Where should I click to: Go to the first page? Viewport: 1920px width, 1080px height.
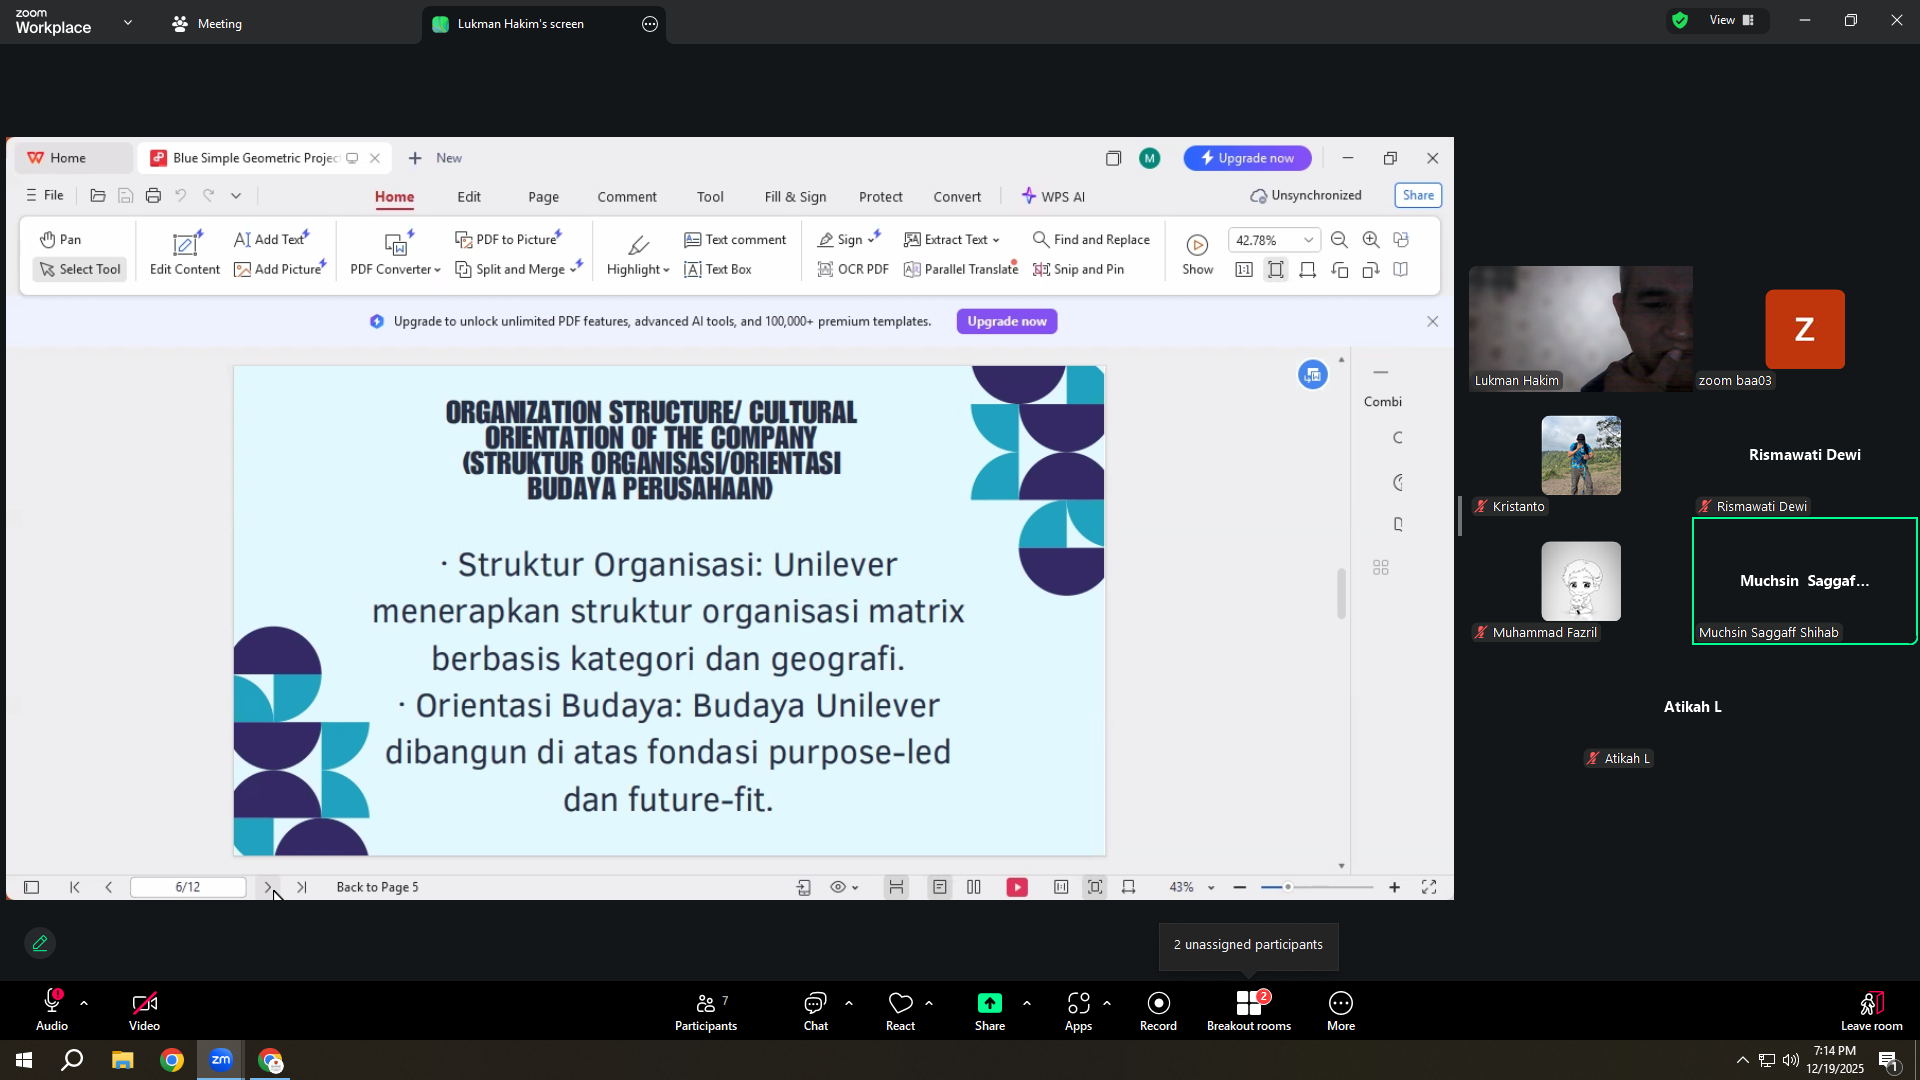[x=75, y=888]
